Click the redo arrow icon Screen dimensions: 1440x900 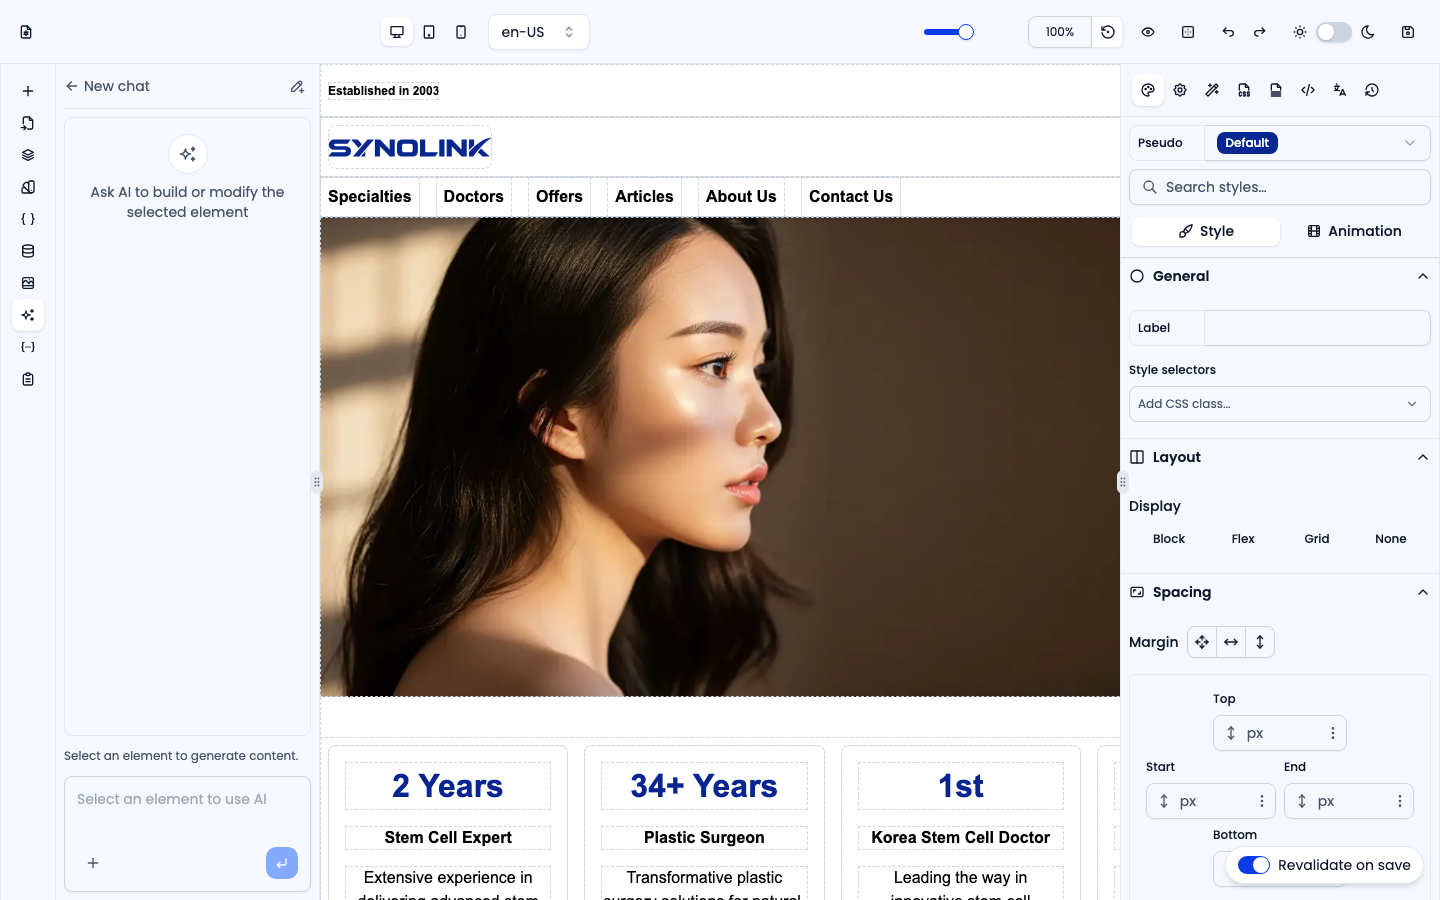1260,32
